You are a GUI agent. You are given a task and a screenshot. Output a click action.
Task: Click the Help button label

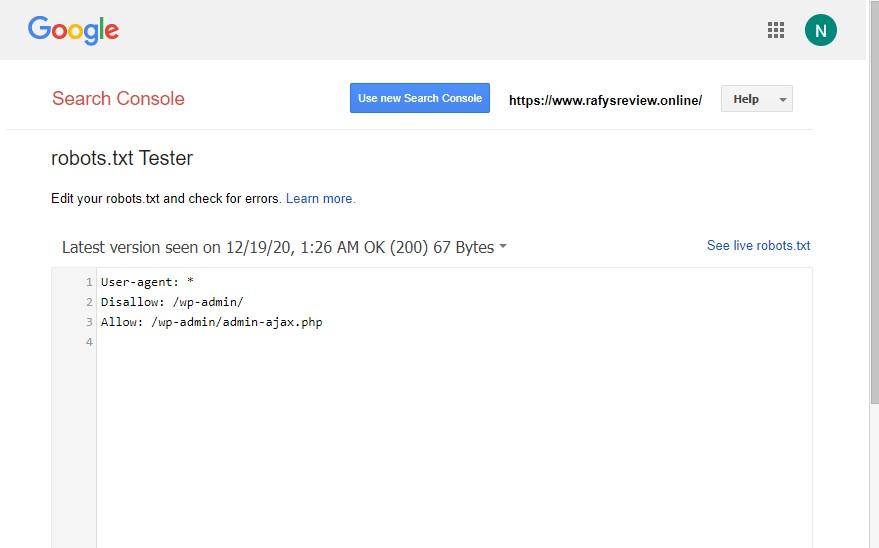click(746, 99)
